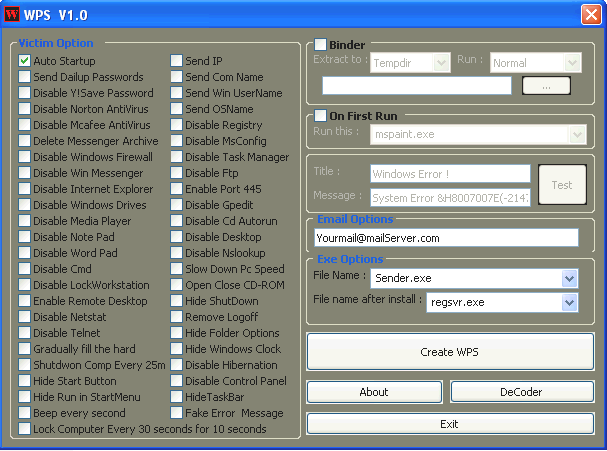
Task: Enable the Binder checkbox
Action: coord(321,45)
